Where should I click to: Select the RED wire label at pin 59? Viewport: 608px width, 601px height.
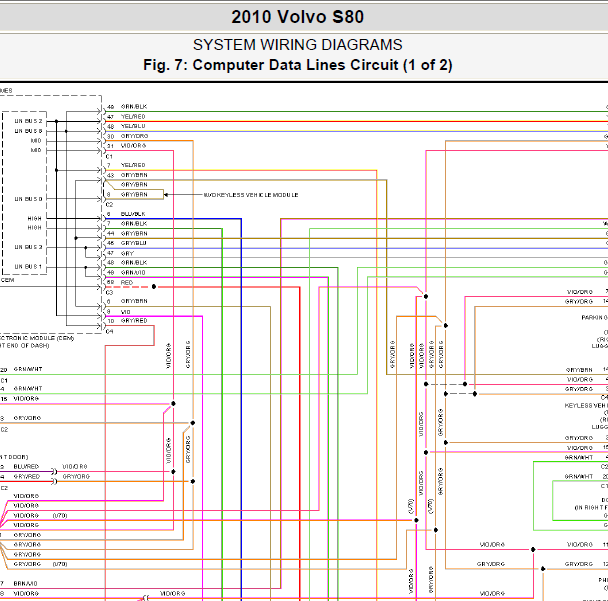click(x=127, y=283)
